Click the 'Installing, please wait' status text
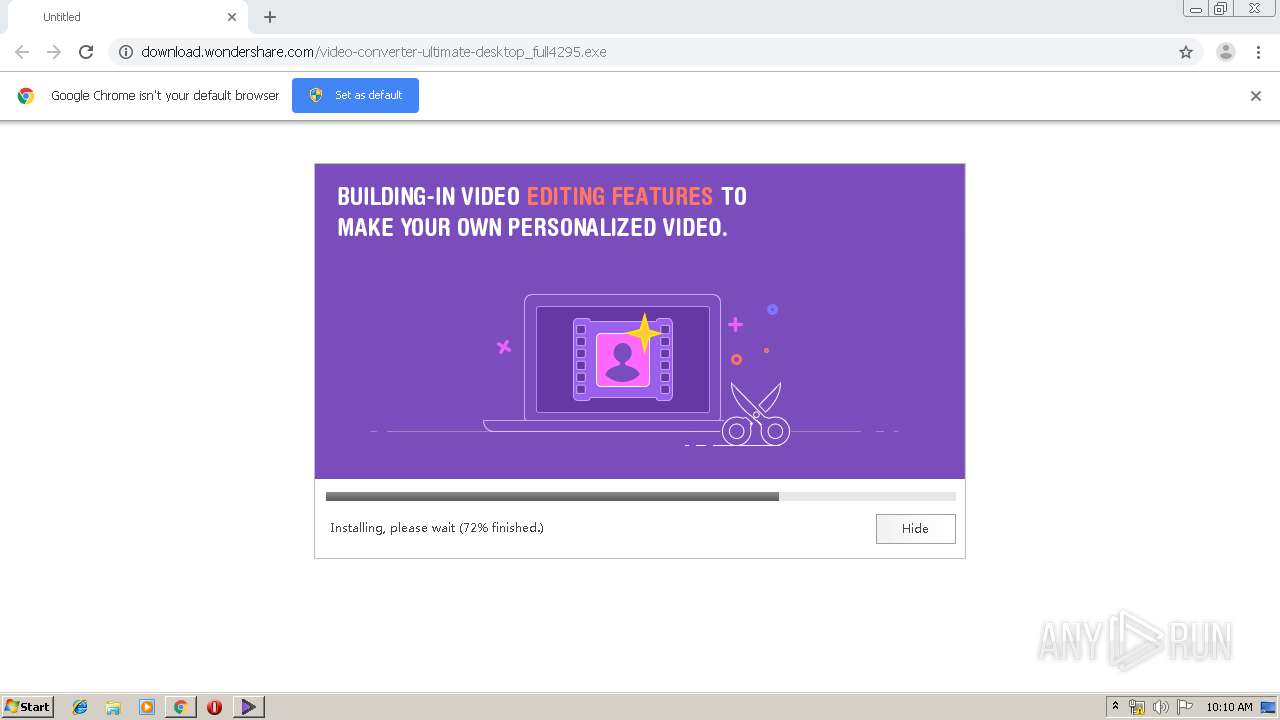This screenshot has height=720, width=1280. (x=437, y=528)
